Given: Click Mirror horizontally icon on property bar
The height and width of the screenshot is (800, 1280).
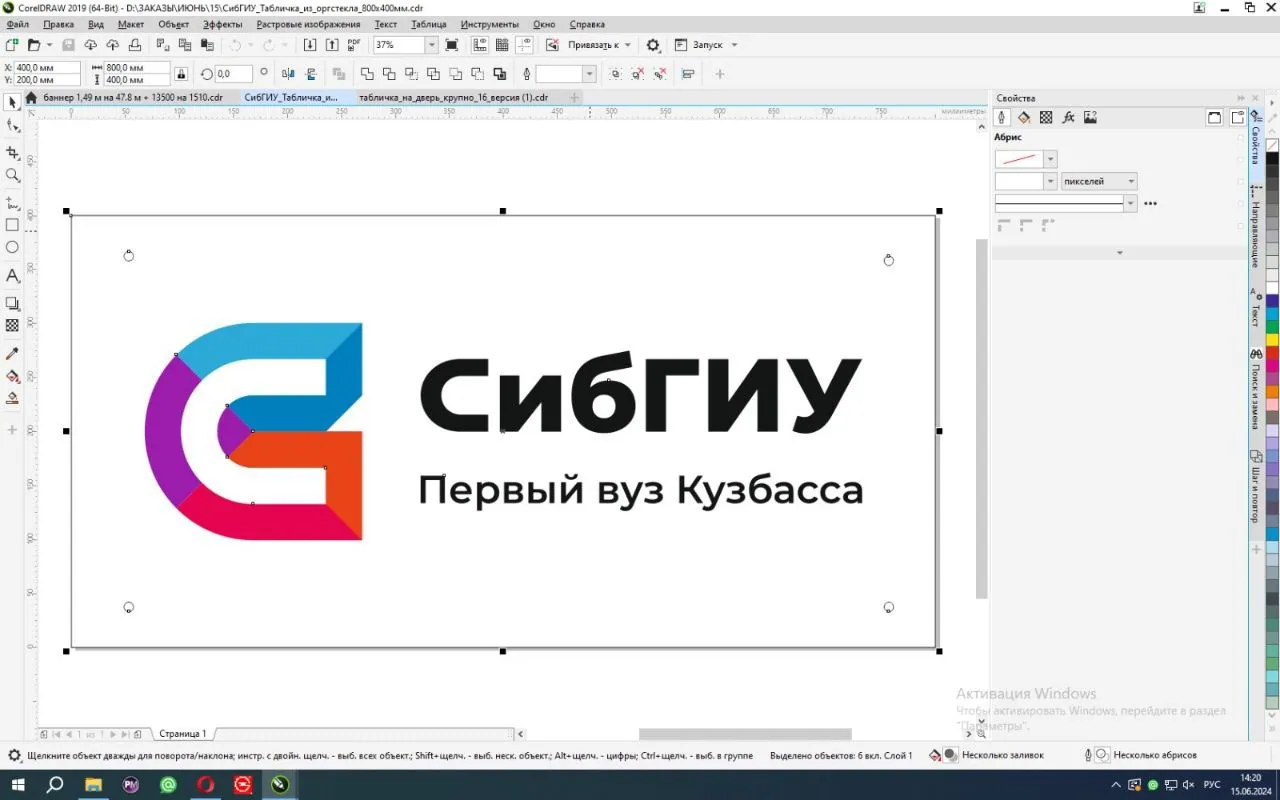Looking at the screenshot, I should [289, 74].
